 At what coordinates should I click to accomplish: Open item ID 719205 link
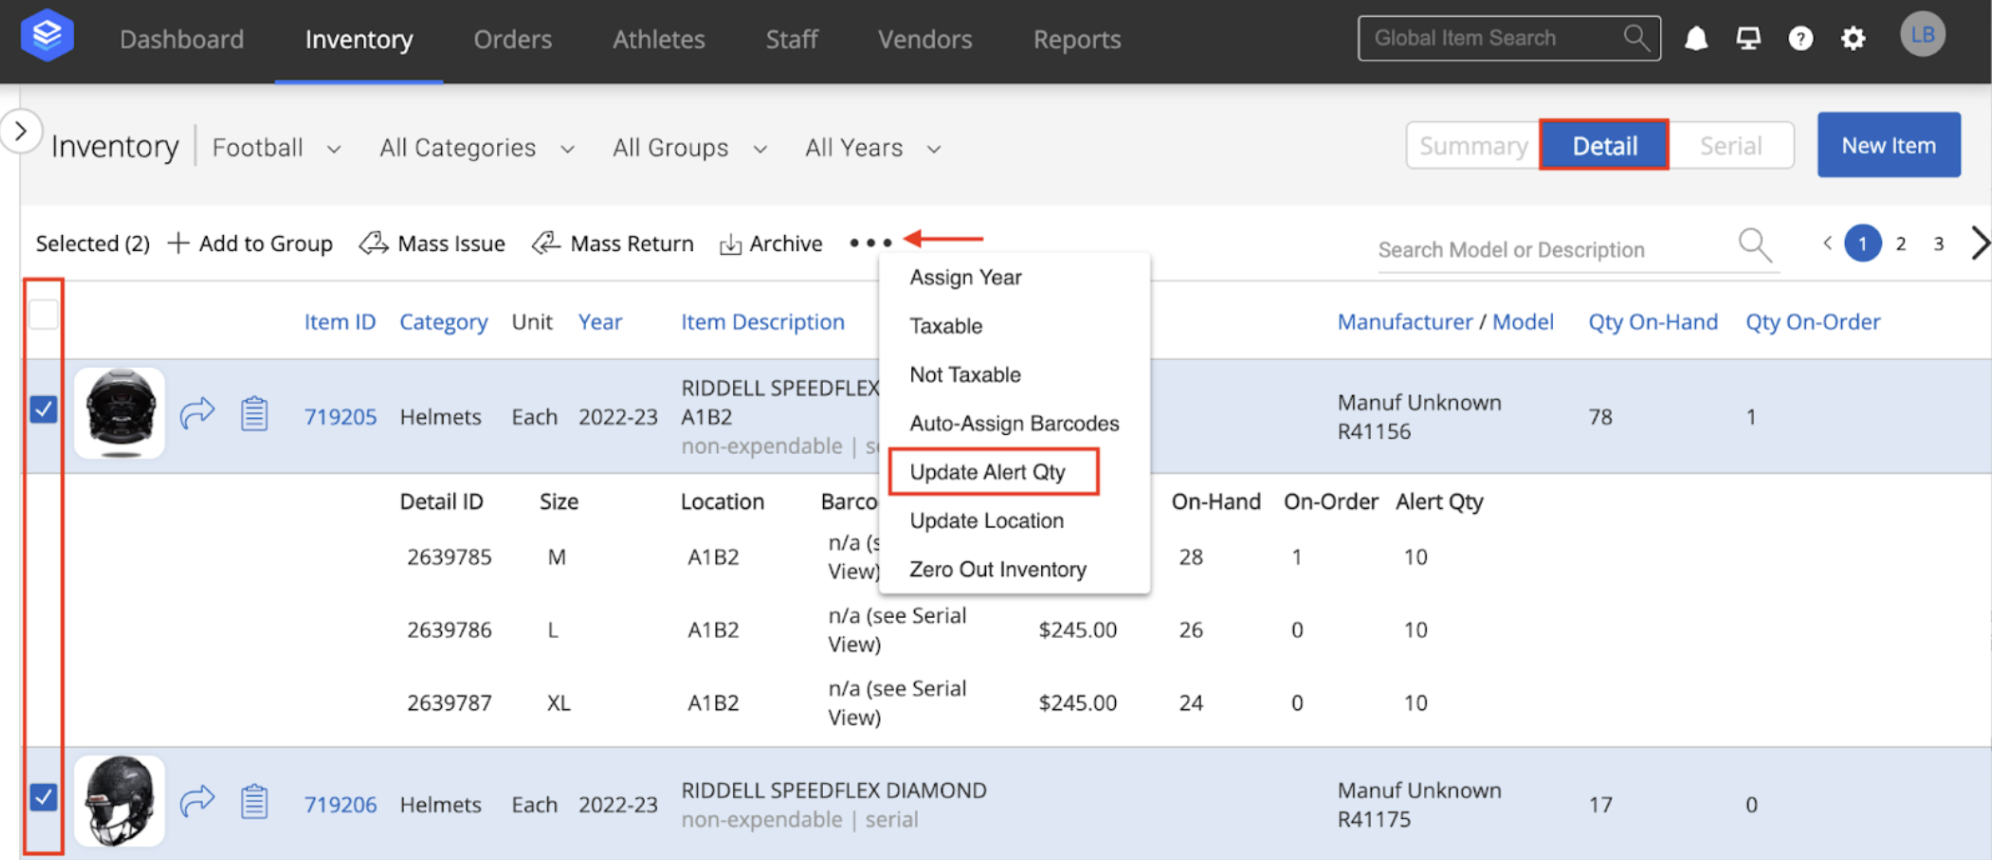(x=340, y=416)
